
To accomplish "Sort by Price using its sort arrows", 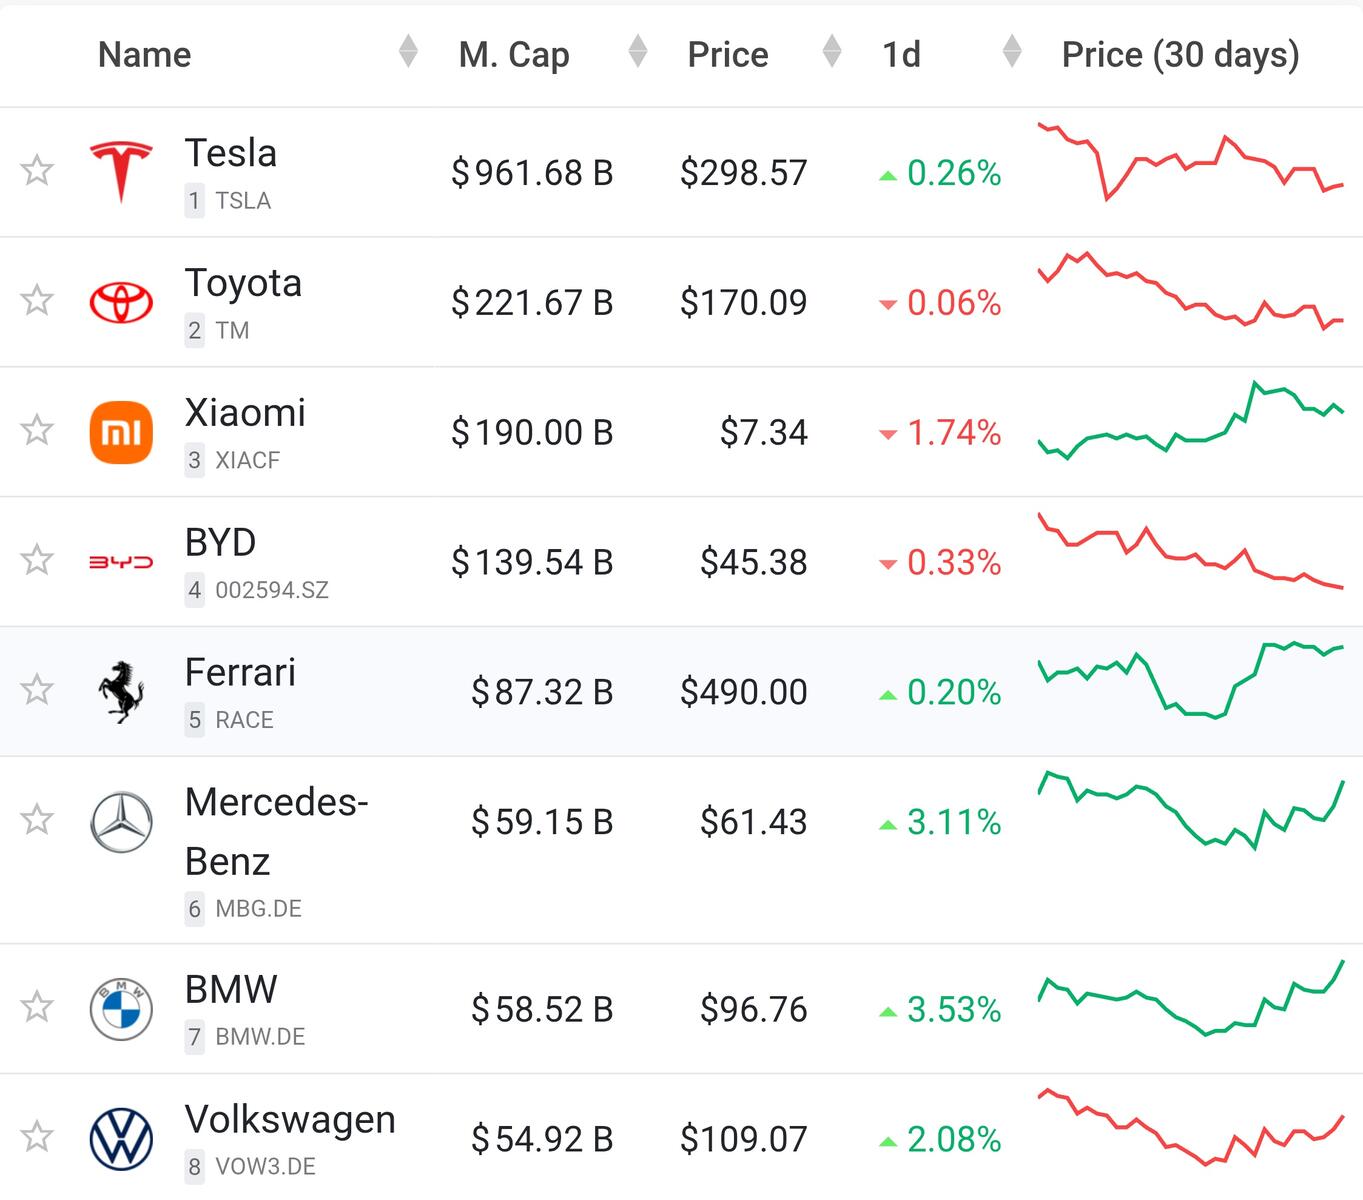I will click(x=831, y=51).
